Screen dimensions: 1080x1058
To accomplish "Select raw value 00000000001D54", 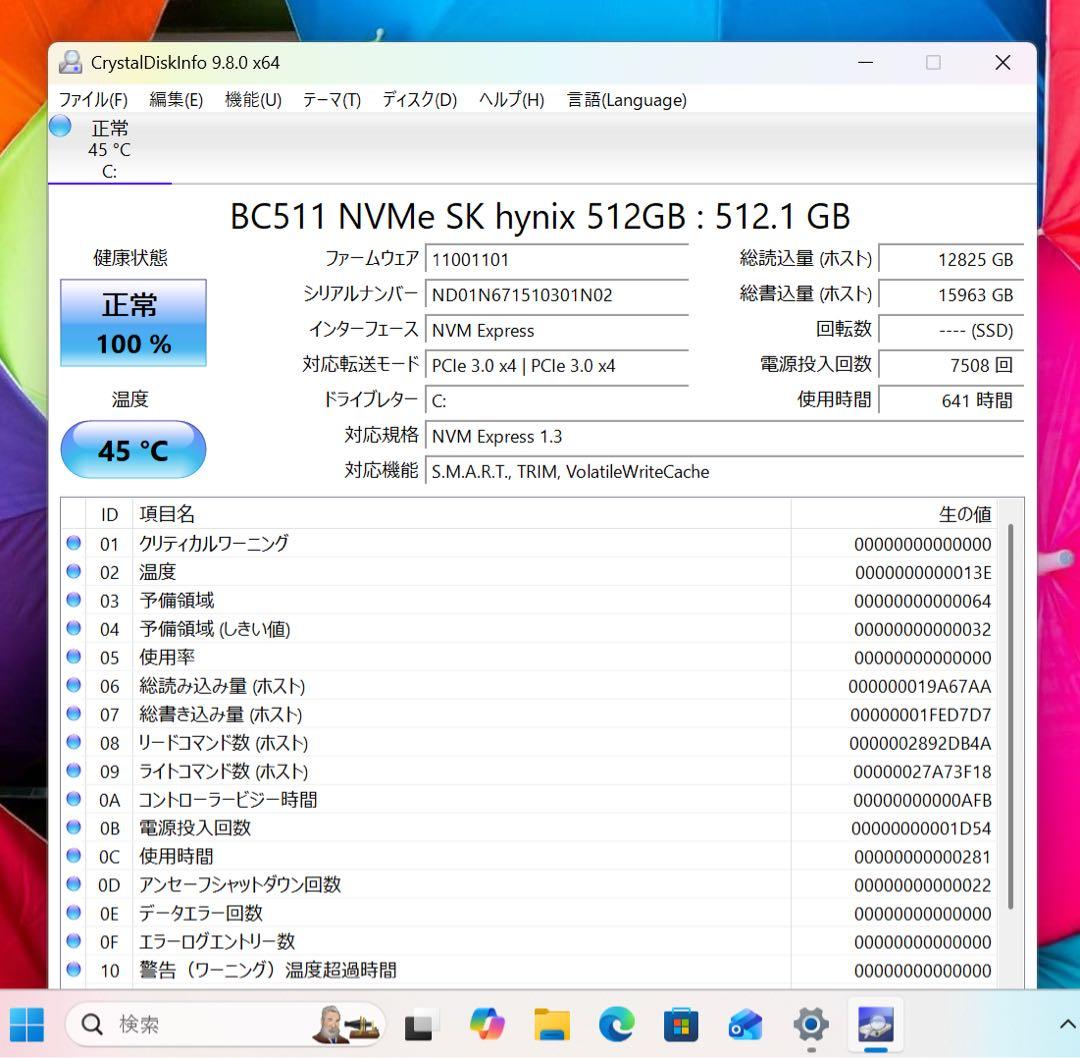I will [921, 829].
